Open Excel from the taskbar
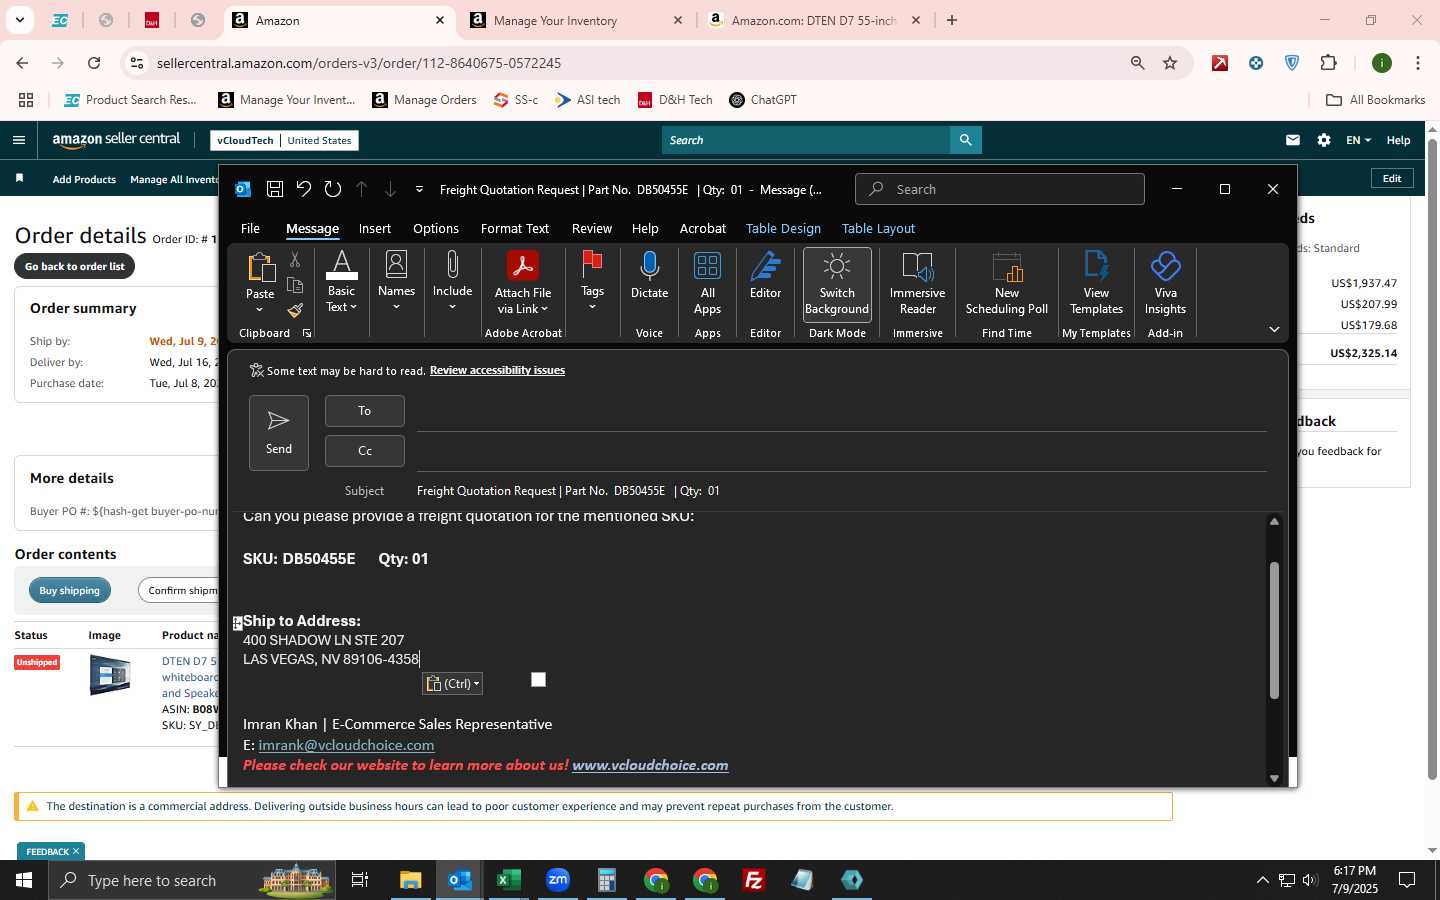The width and height of the screenshot is (1440, 900). [508, 880]
